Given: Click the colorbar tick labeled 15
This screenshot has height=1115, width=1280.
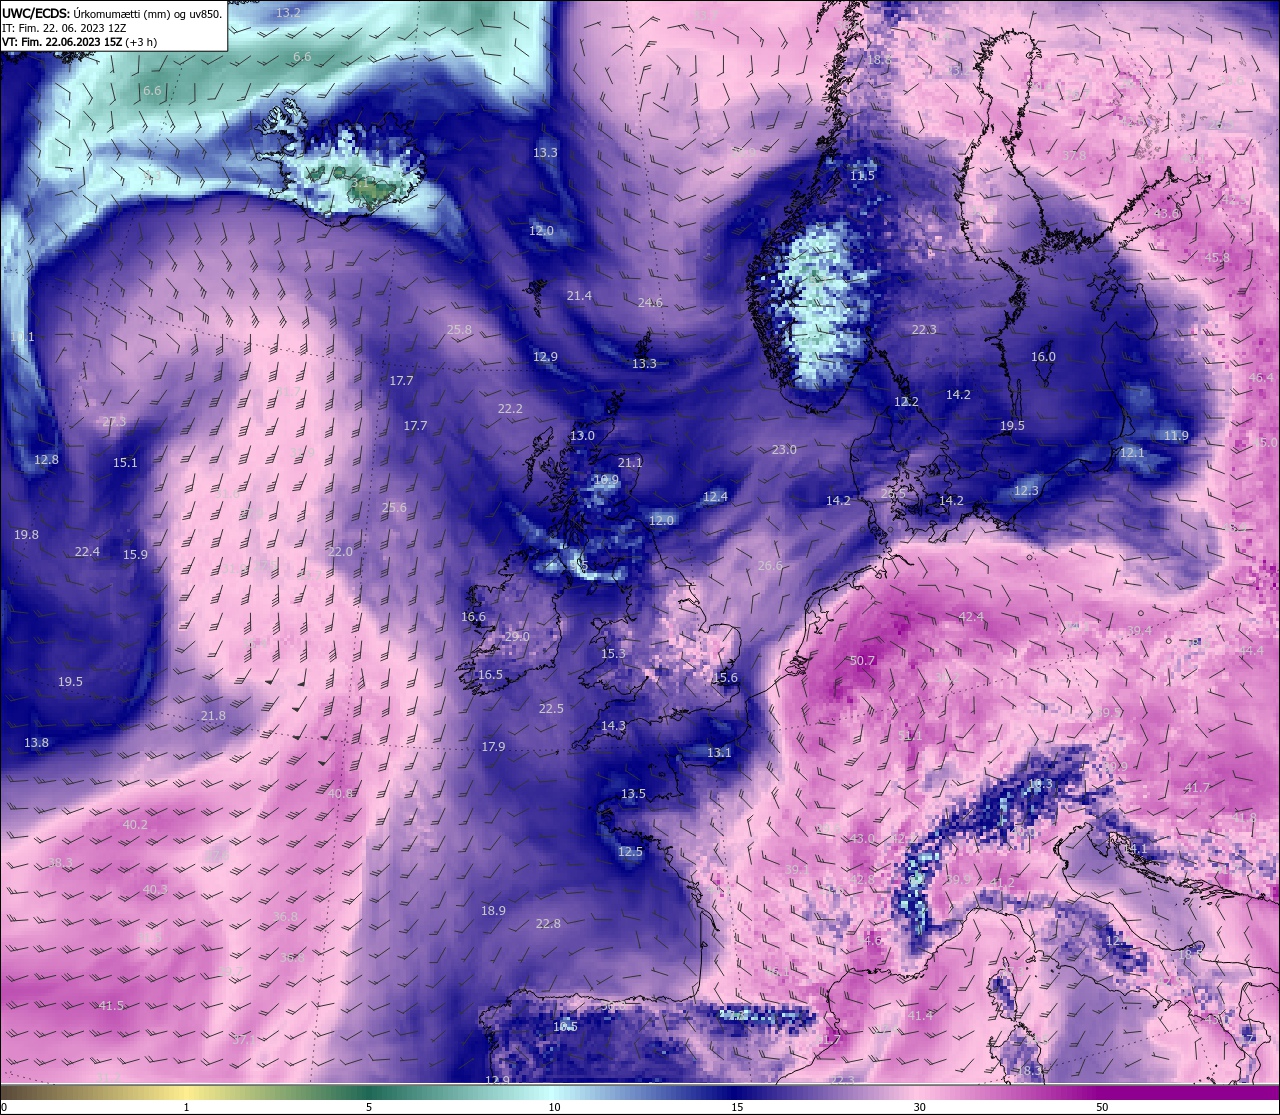Looking at the screenshot, I should (736, 1108).
